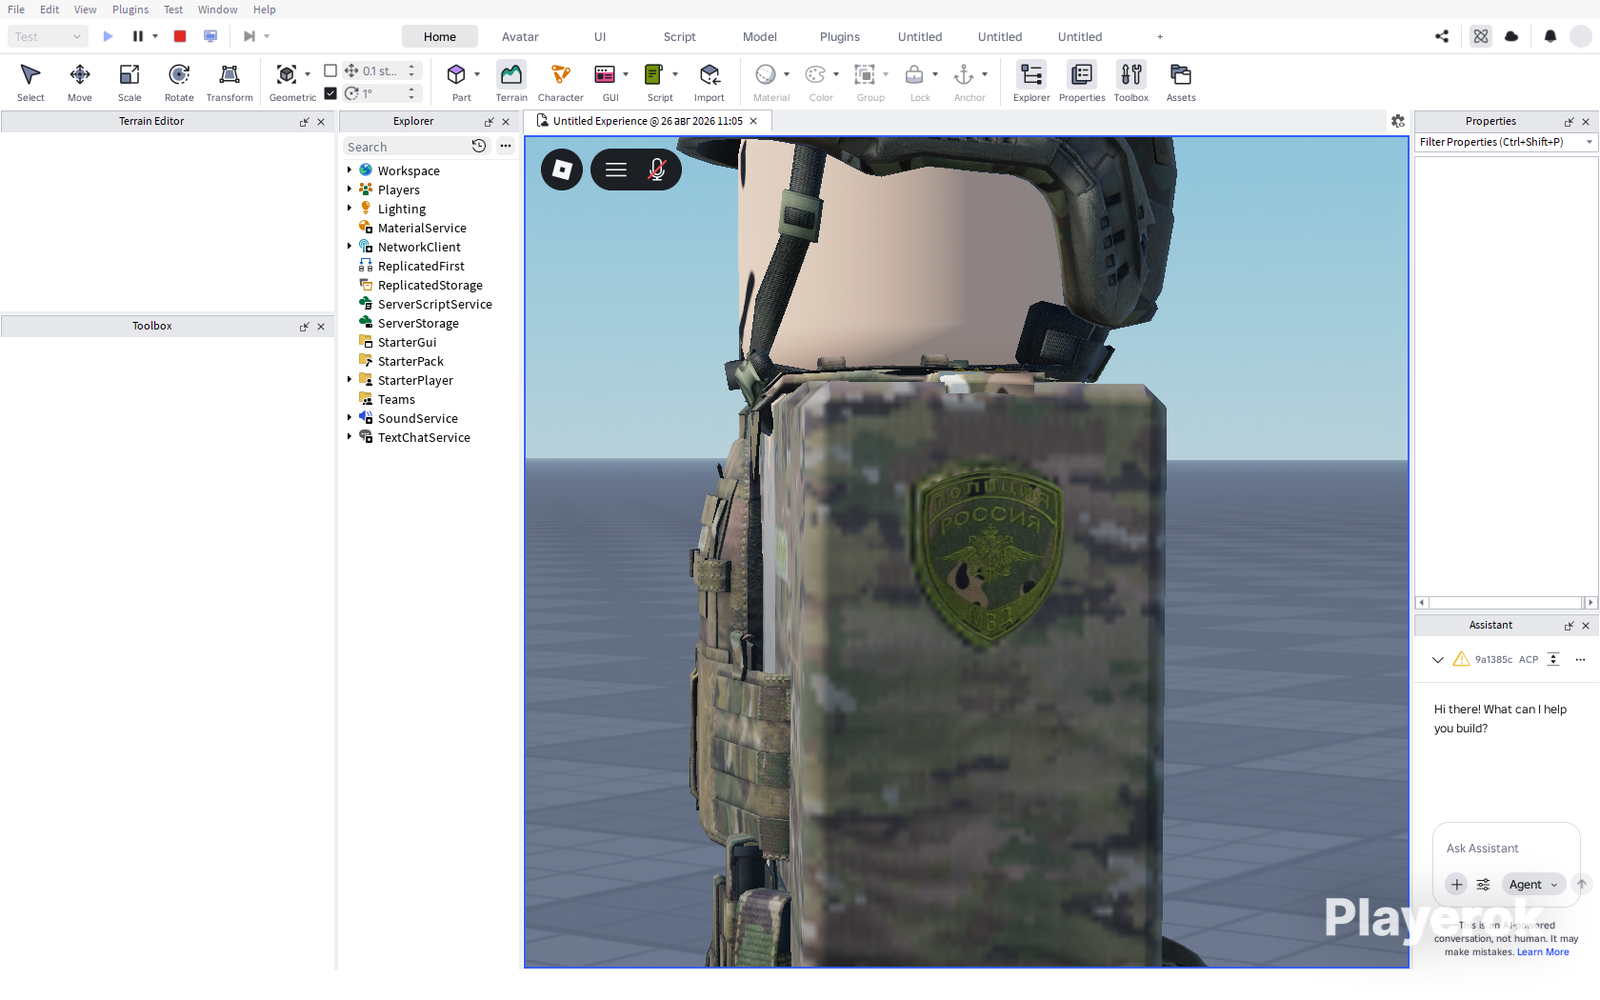Expand the StarterPlayer tree node
The image size is (1600, 1000).
349,379
